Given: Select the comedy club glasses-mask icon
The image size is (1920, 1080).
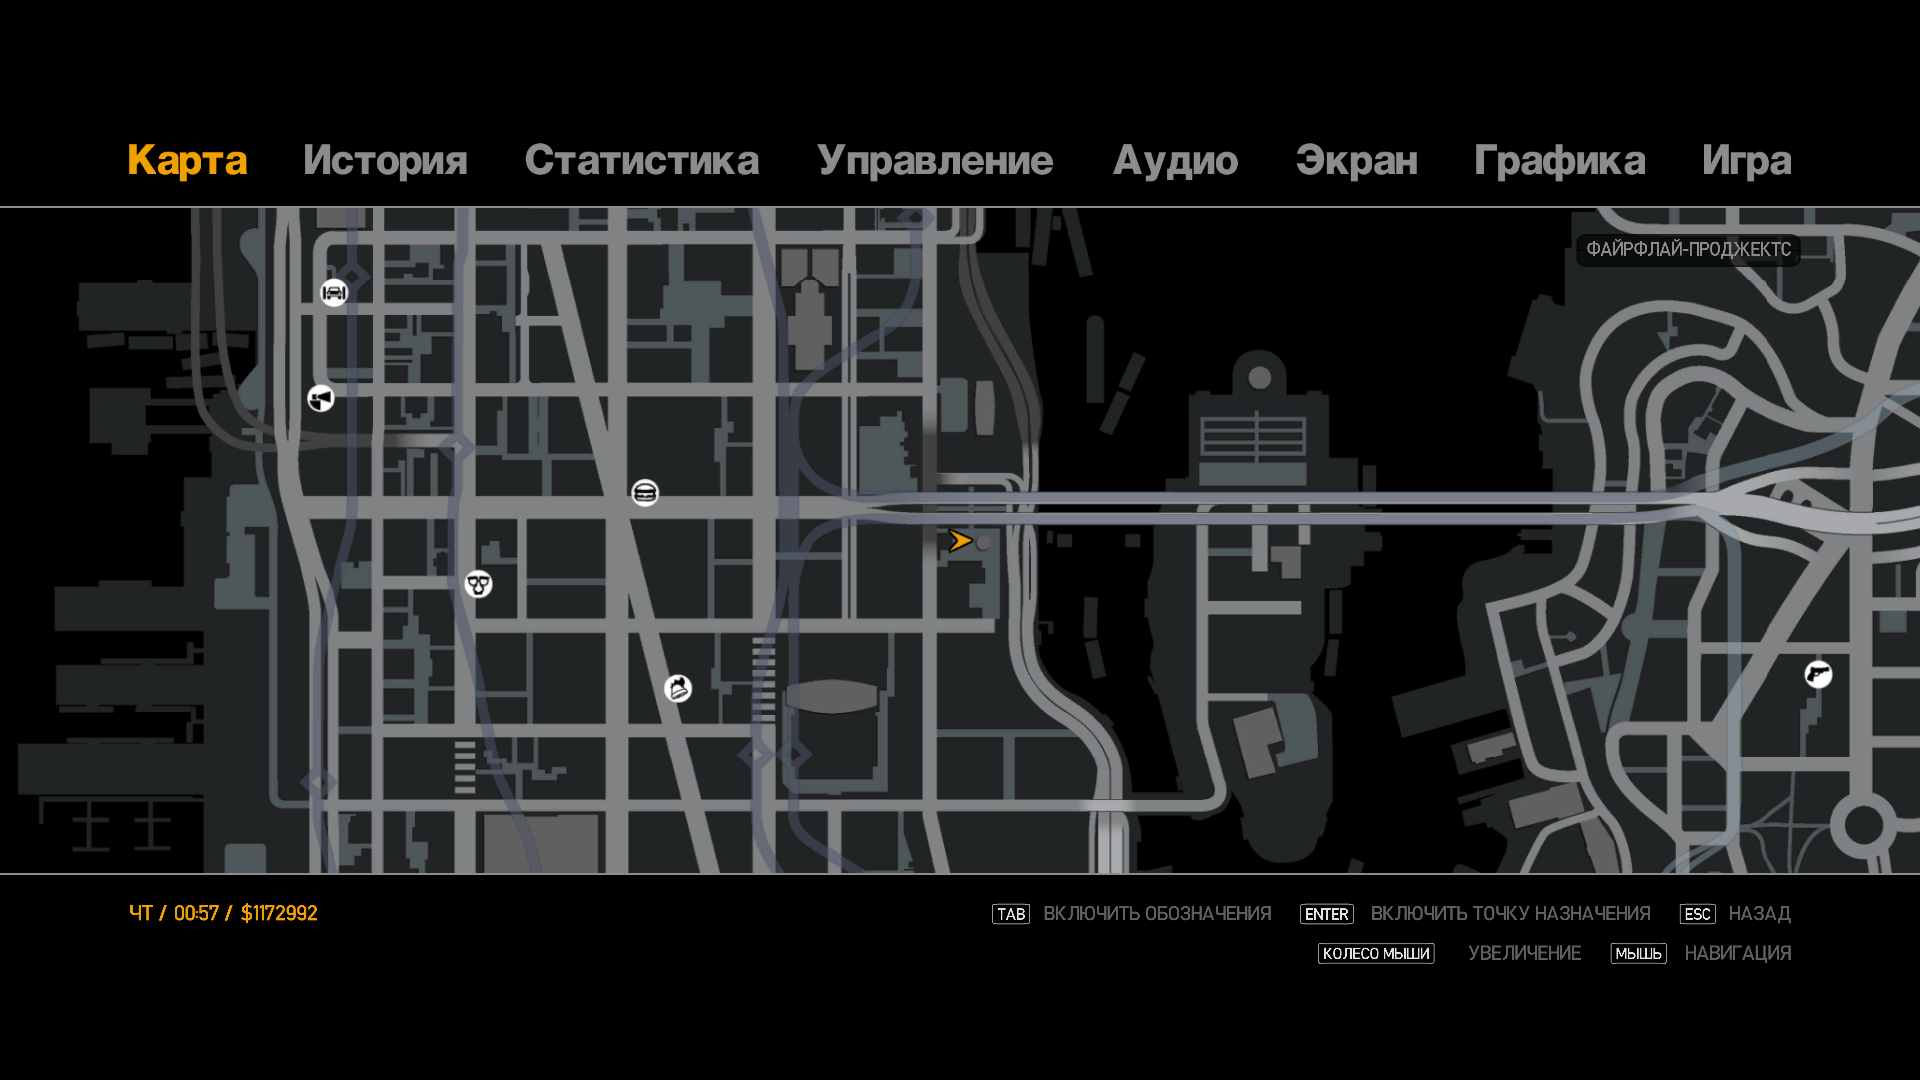Looking at the screenshot, I should click(479, 584).
